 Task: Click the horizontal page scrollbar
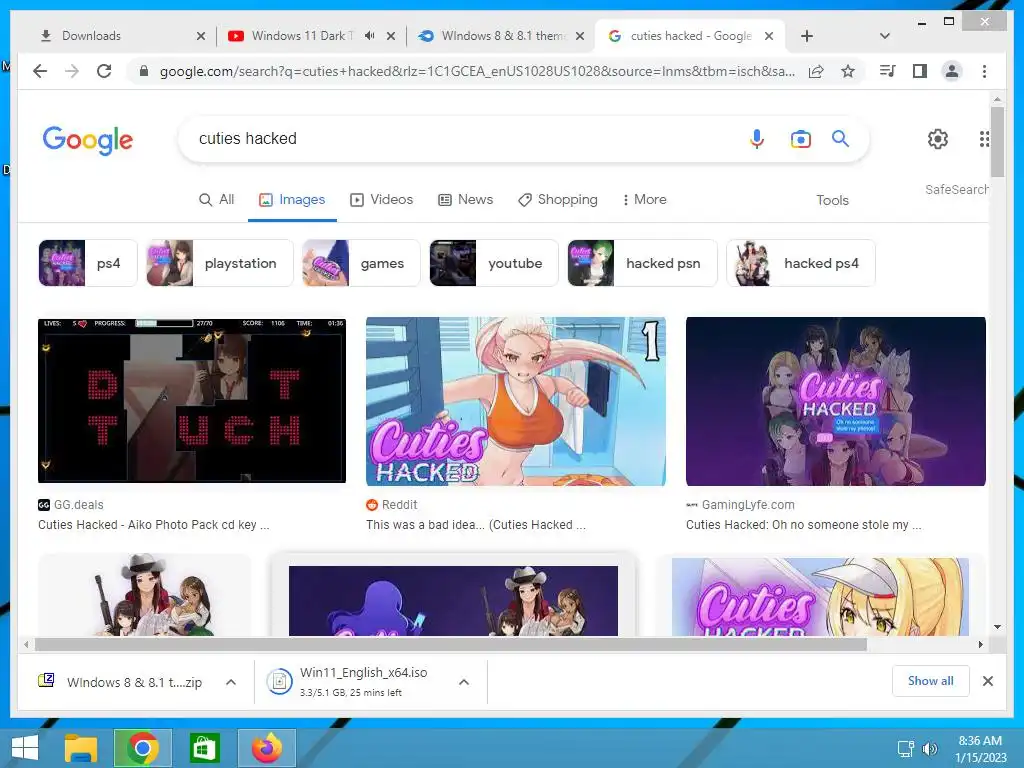[451, 645]
